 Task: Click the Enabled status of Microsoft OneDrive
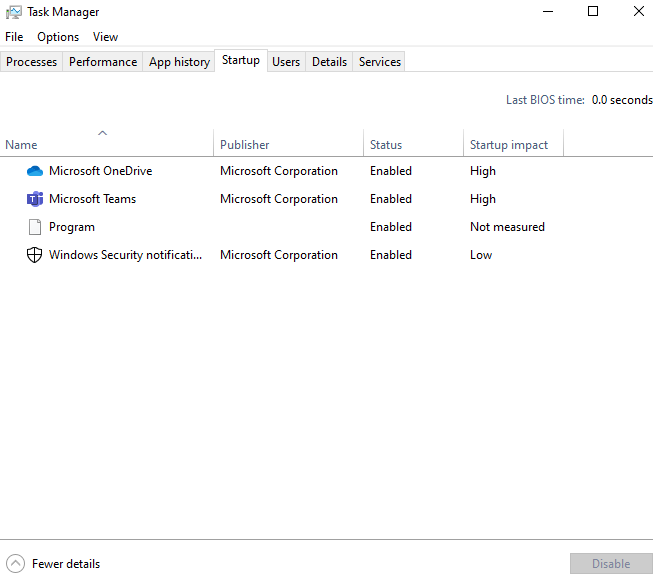click(391, 171)
